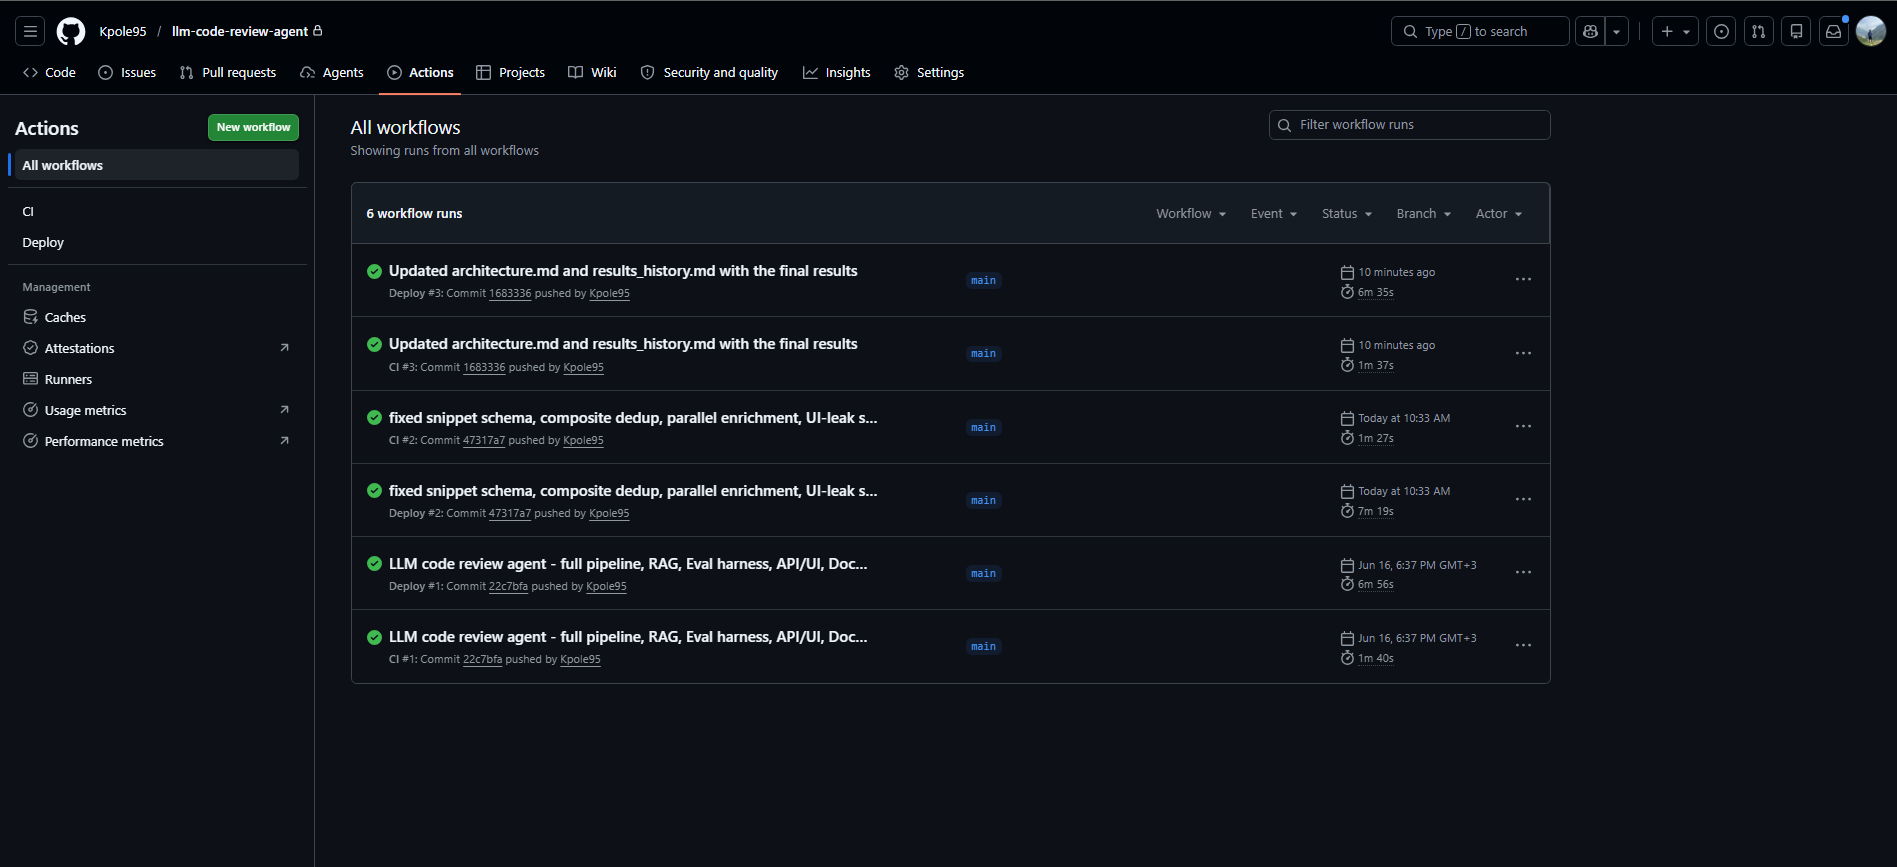Open Usage metrics page
The width and height of the screenshot is (1897, 867).
[x=157, y=410]
